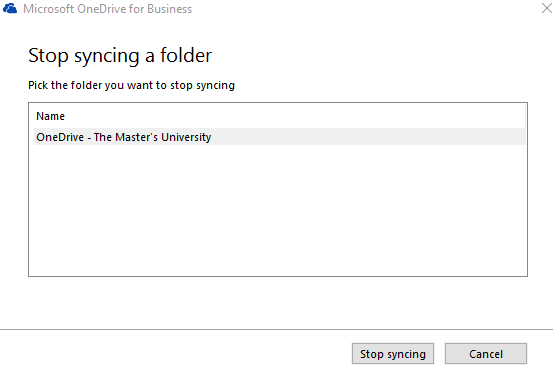This screenshot has height=370, width=553.
Task: Click the word Microsoft in the window title
Action: pyautogui.click(x=48, y=8)
